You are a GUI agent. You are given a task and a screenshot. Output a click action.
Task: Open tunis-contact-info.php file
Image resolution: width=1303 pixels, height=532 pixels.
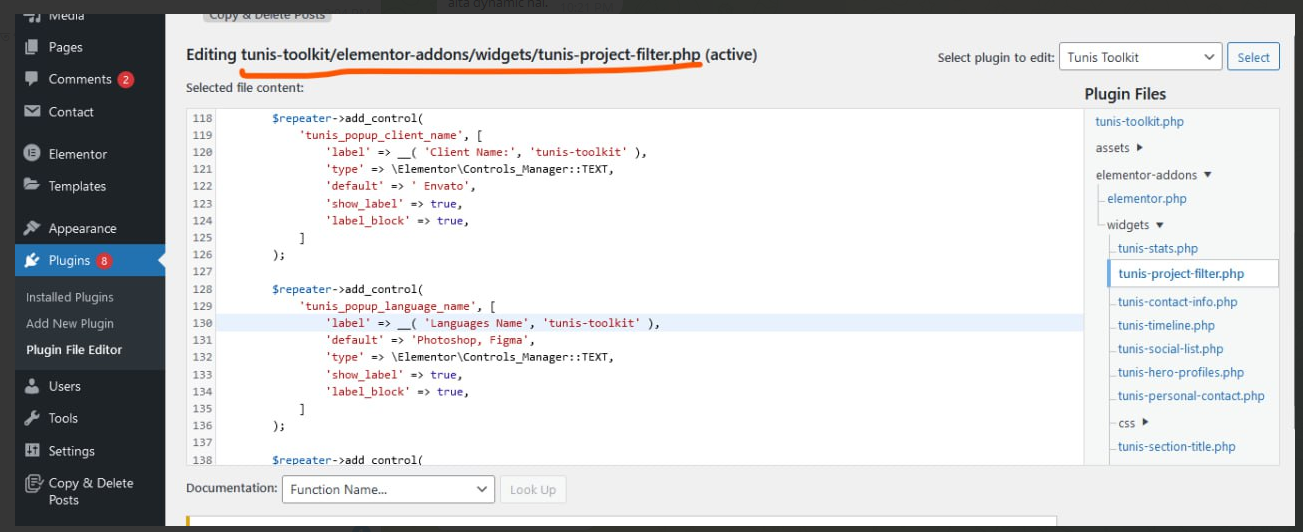(1177, 301)
